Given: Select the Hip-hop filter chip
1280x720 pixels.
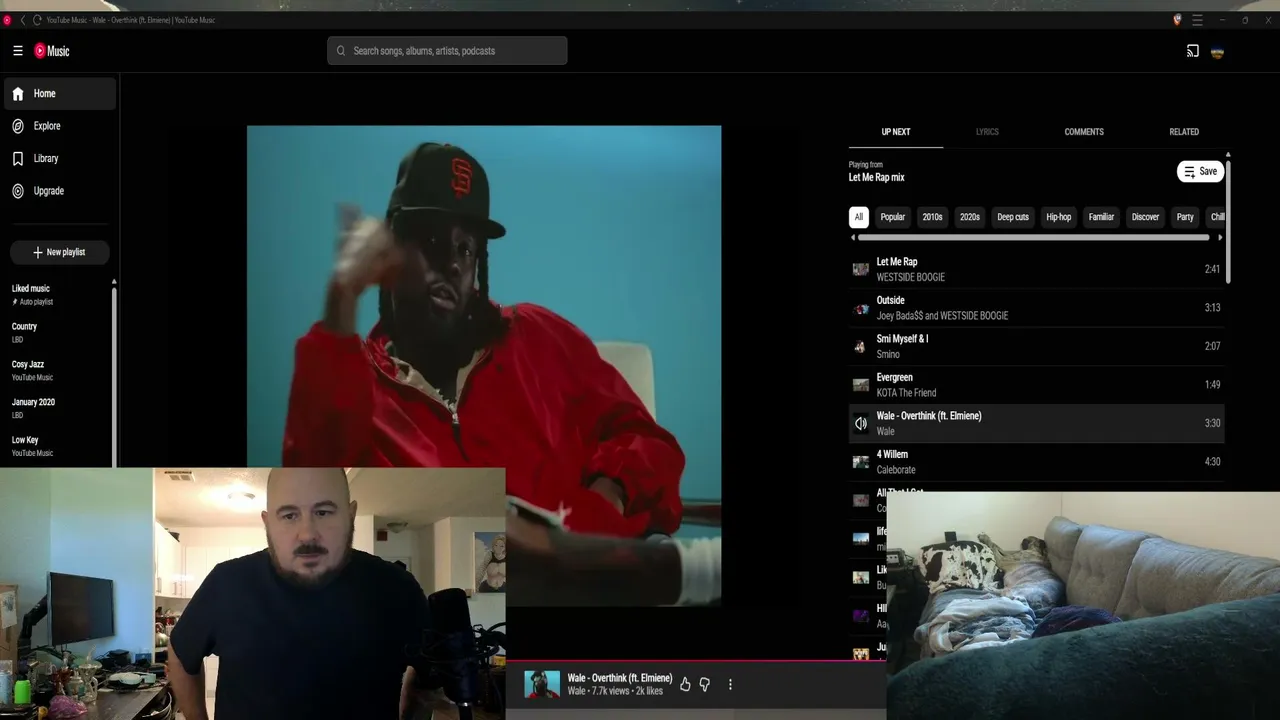Looking at the screenshot, I should 1058,217.
